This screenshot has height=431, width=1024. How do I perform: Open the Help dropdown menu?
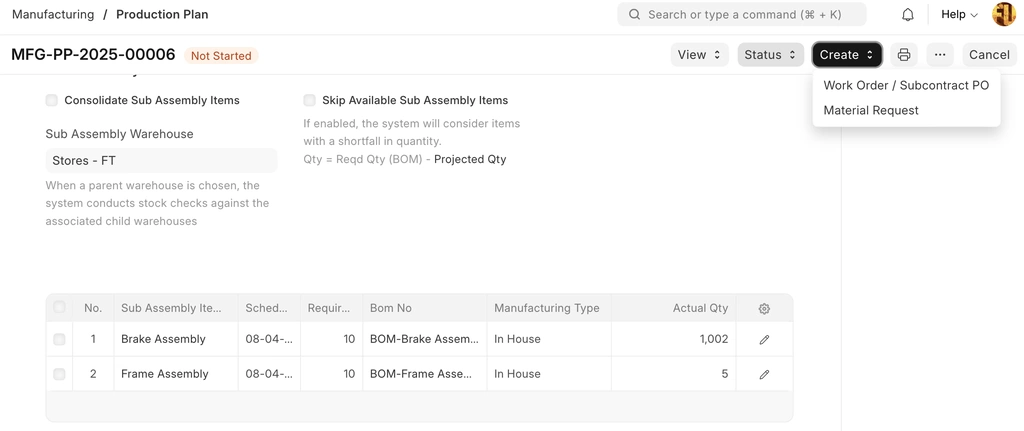click(x=959, y=15)
